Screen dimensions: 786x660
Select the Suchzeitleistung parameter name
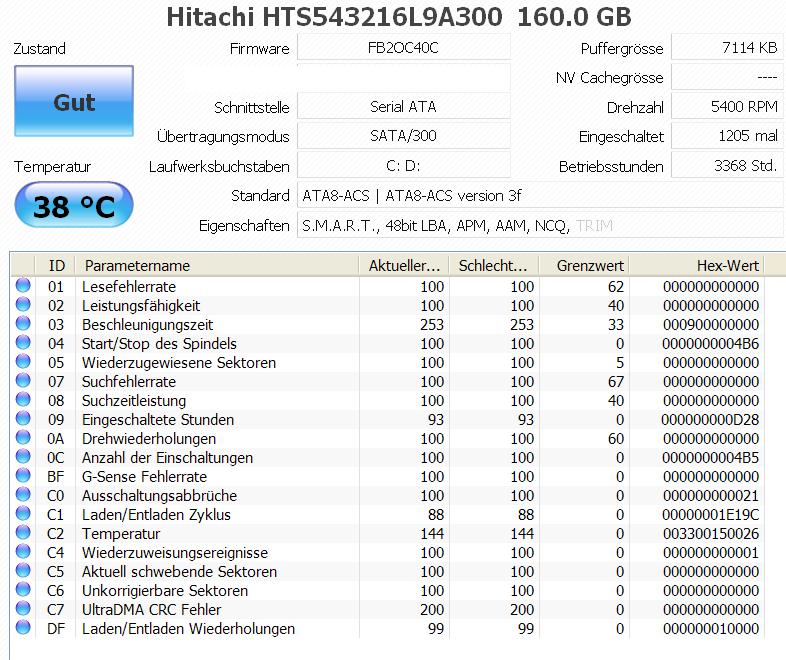pyautogui.click(x=134, y=401)
